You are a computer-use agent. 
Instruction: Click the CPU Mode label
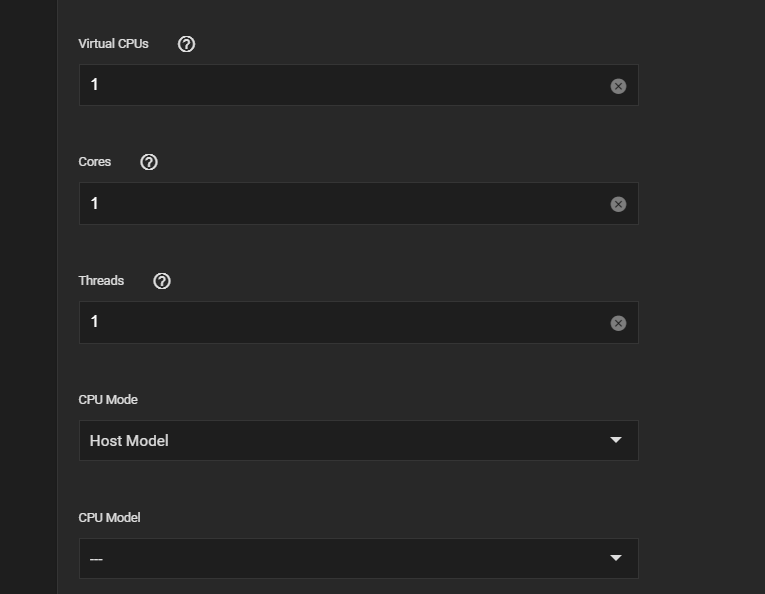[108, 400]
